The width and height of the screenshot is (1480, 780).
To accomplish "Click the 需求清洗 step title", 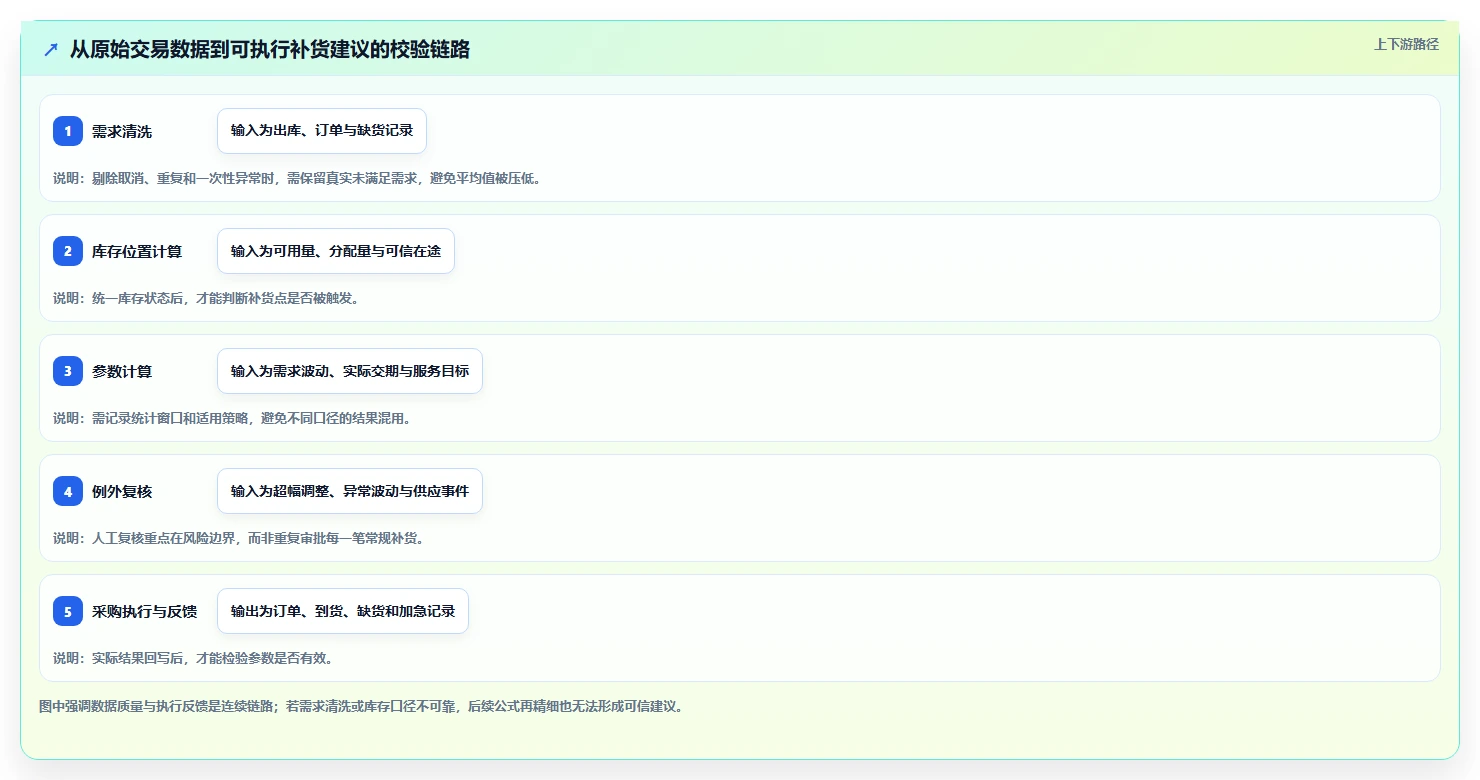I will [x=122, y=131].
